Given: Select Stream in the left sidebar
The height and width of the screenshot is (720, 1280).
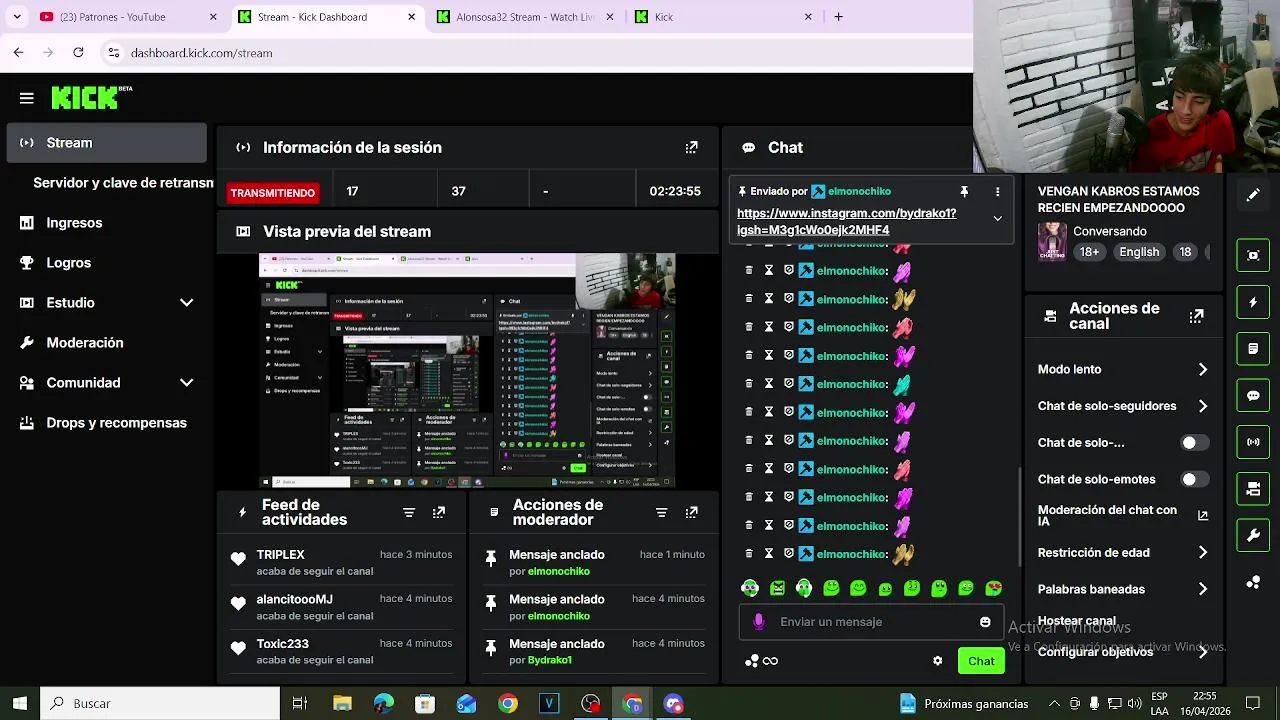Looking at the screenshot, I should [x=107, y=143].
